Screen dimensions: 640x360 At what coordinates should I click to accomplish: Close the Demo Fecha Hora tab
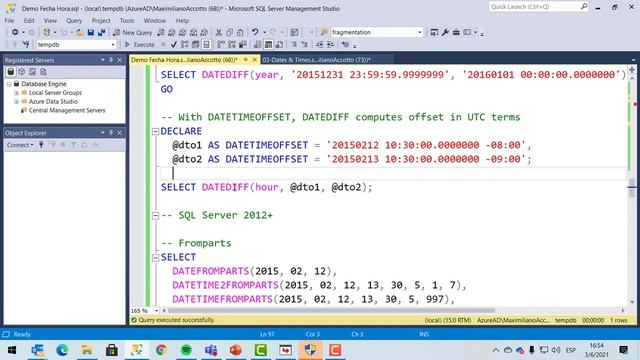(255, 60)
